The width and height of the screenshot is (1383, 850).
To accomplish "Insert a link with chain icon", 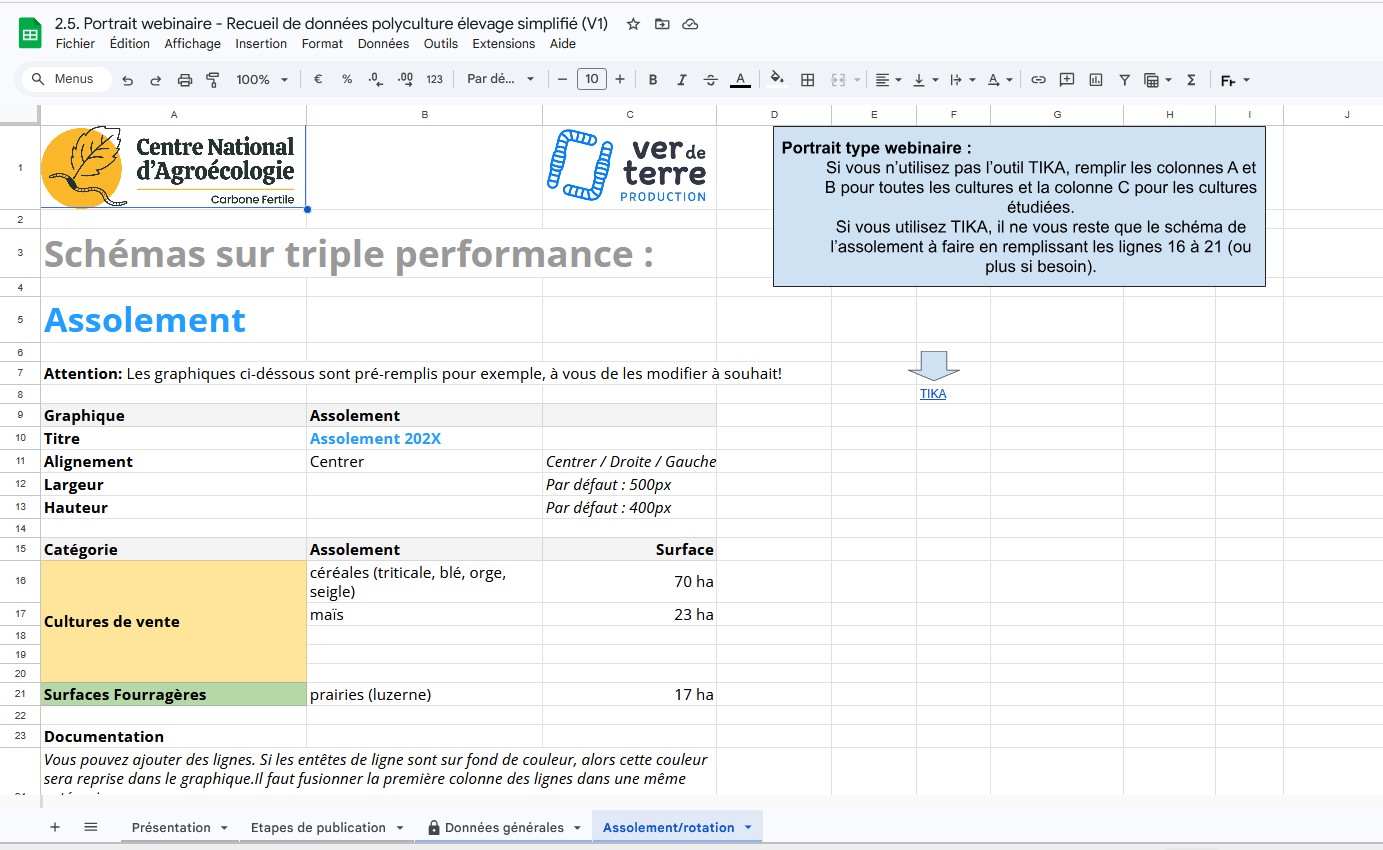I will (1038, 80).
